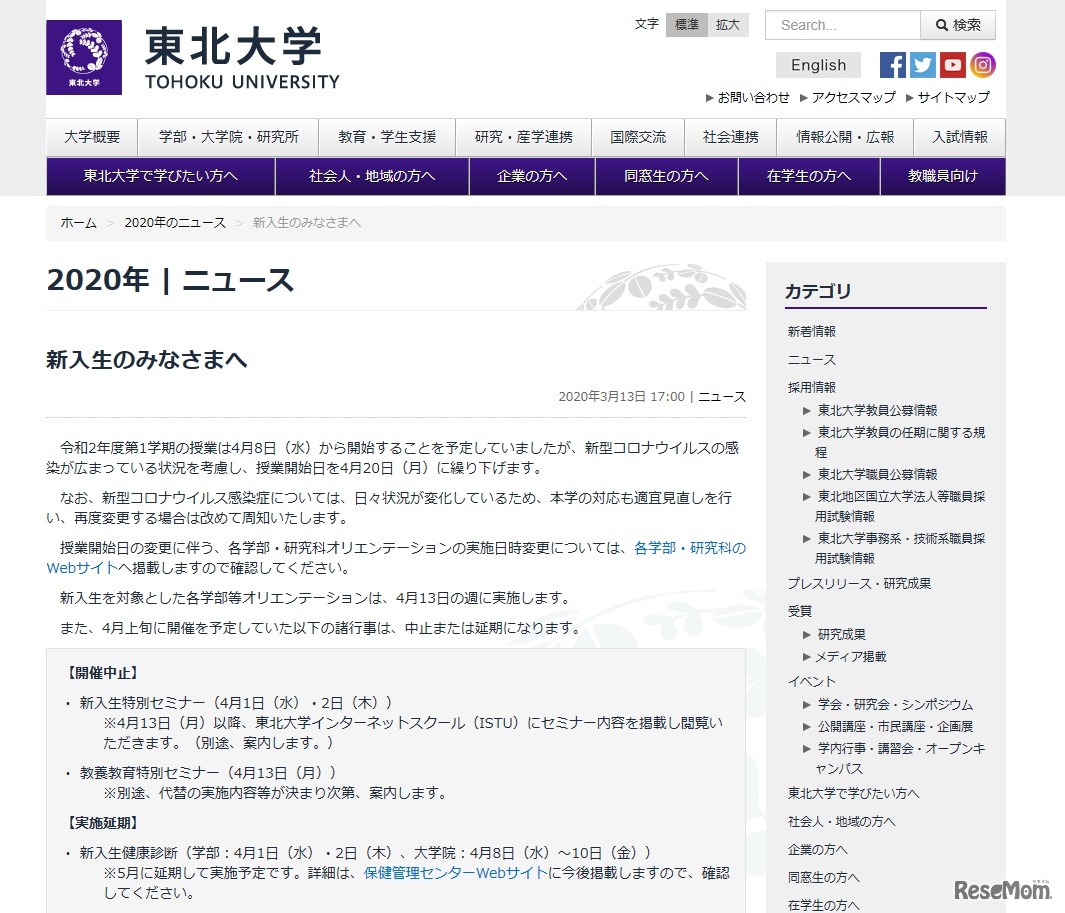Click the Tohoku University purple logo
Screen dimensions: 1065x913
[84, 57]
